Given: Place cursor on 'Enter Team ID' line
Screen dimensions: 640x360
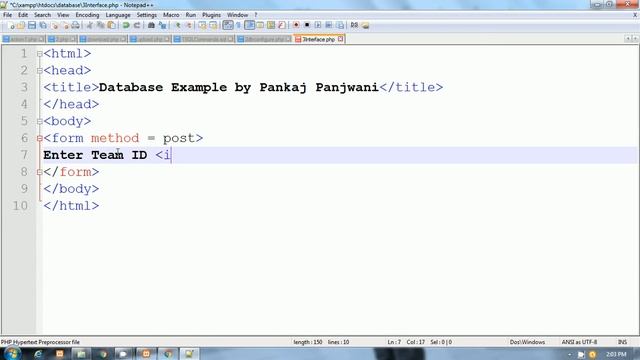Looking at the screenshot, I should 95,155.
